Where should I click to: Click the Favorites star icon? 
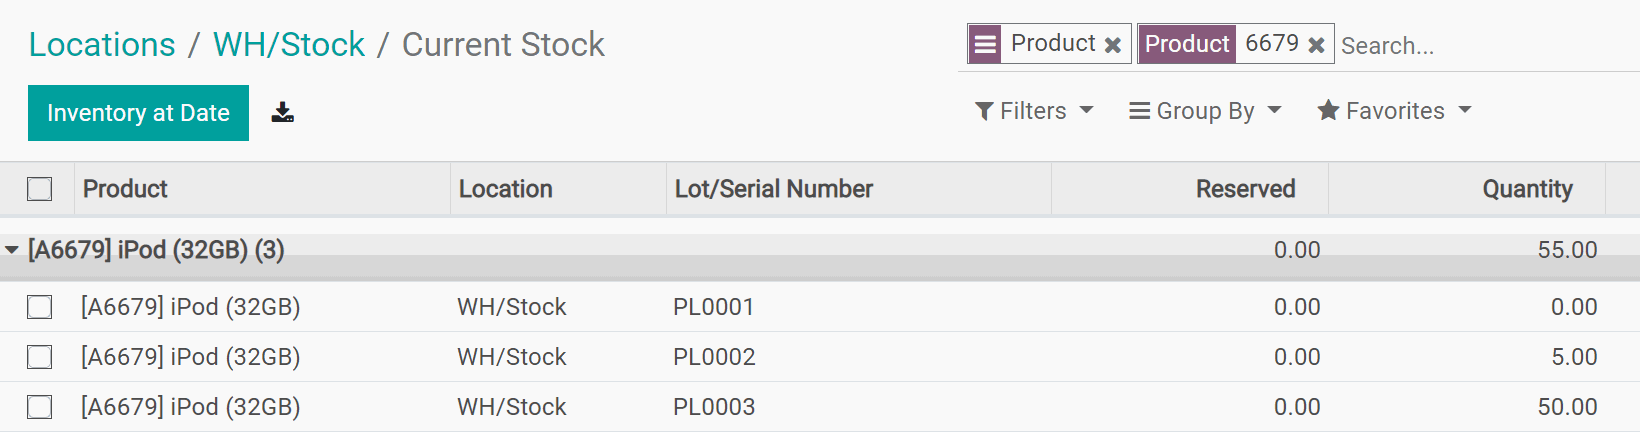(1328, 110)
